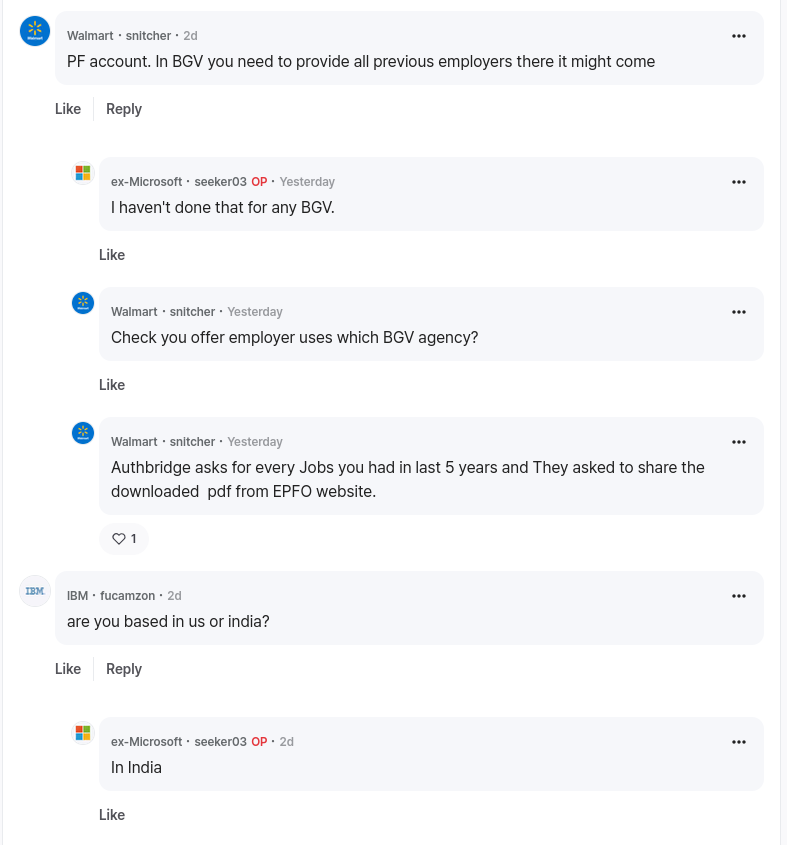This screenshot has height=845, width=787.
Task: Click the Walmart avatar on the top comment
Action: click(x=35, y=31)
